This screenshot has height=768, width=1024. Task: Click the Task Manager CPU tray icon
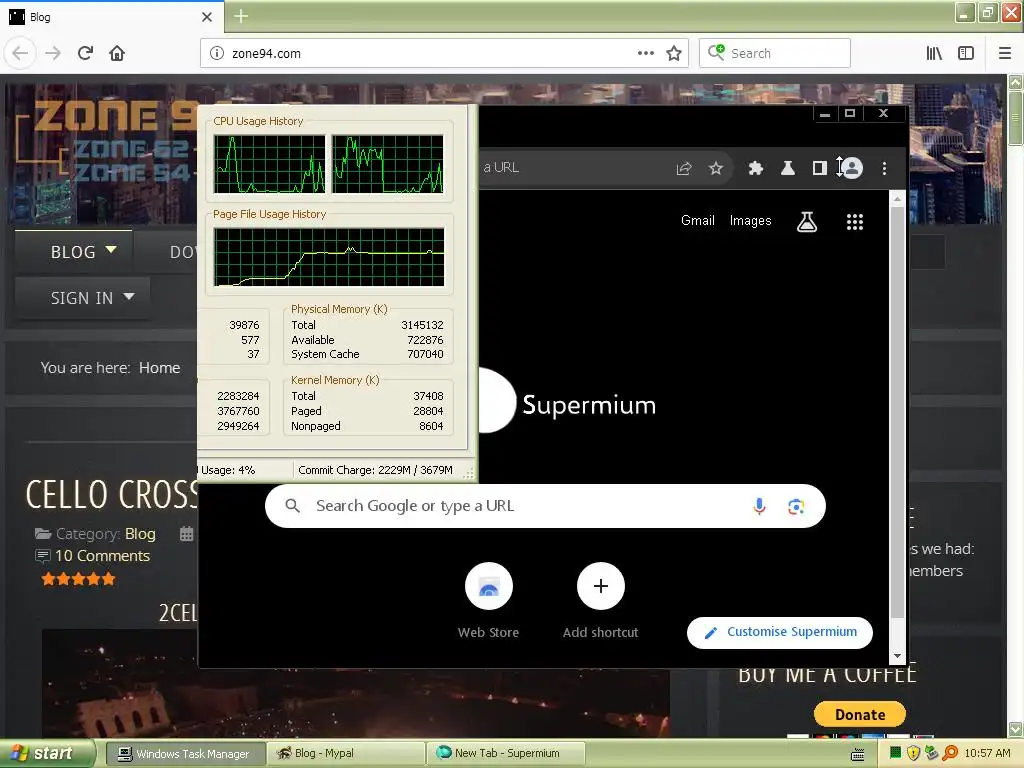coord(896,754)
